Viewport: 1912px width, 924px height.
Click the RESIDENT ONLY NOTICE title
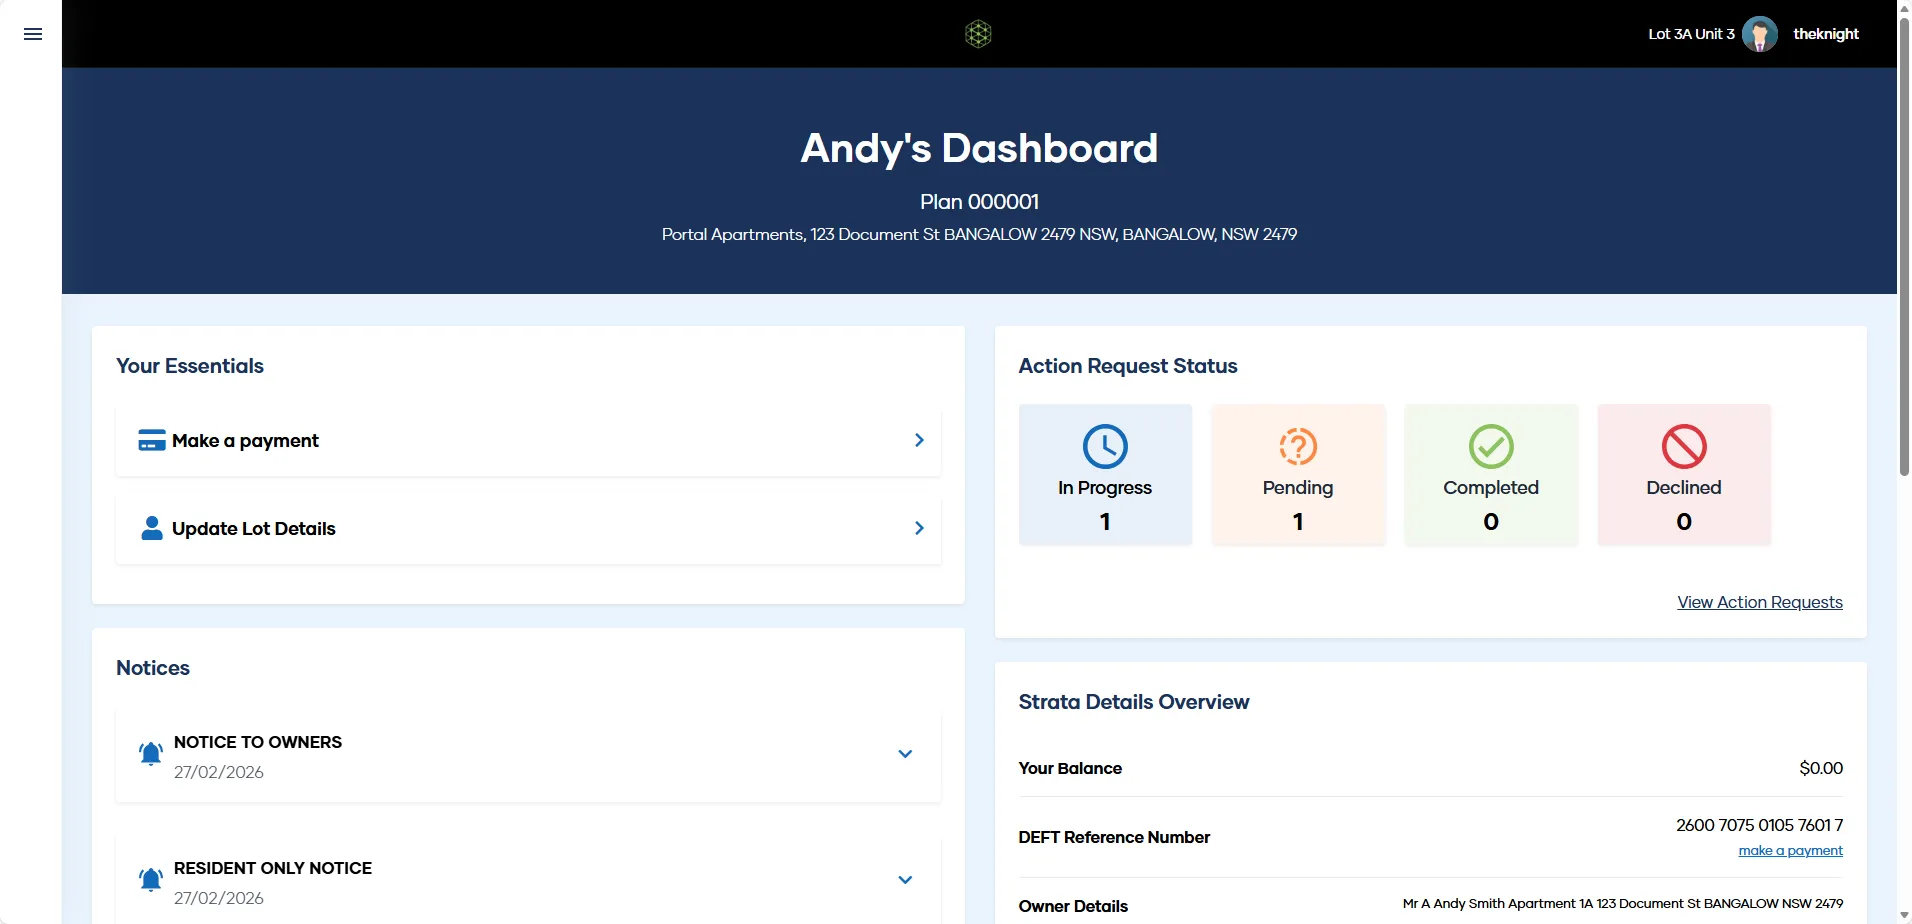[x=273, y=868]
